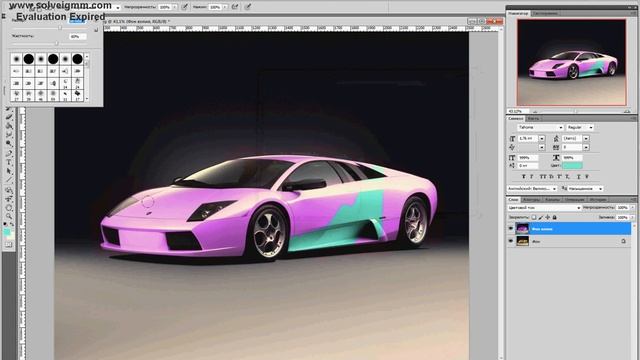
Task: Select the Eraser tool in toolbox
Action: (9, 118)
